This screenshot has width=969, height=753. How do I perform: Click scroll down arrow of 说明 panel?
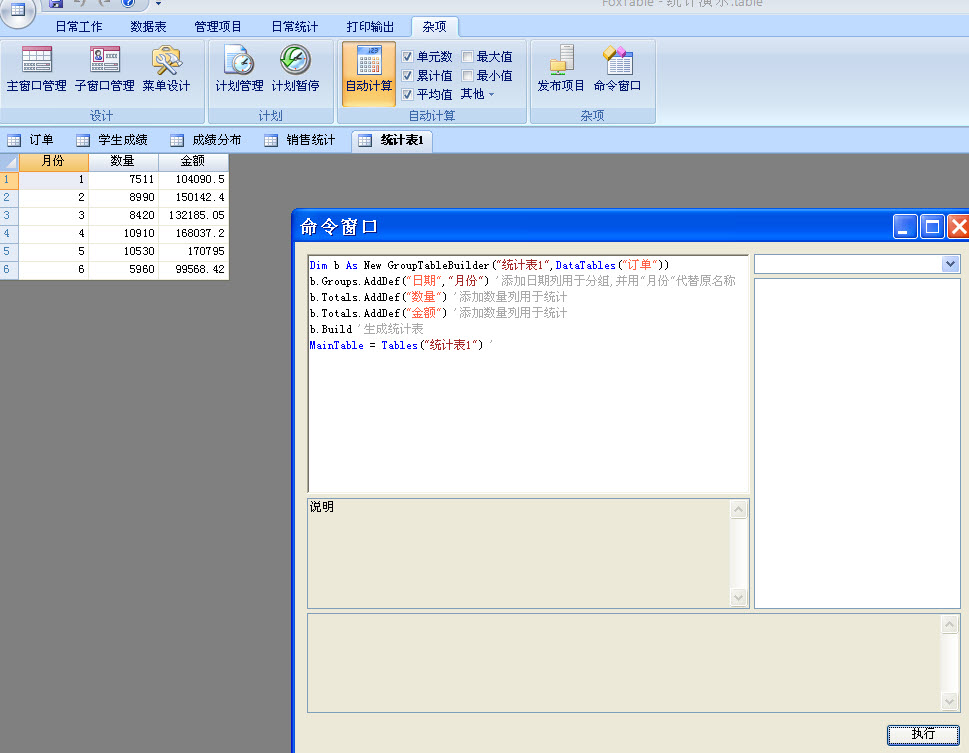(x=738, y=597)
